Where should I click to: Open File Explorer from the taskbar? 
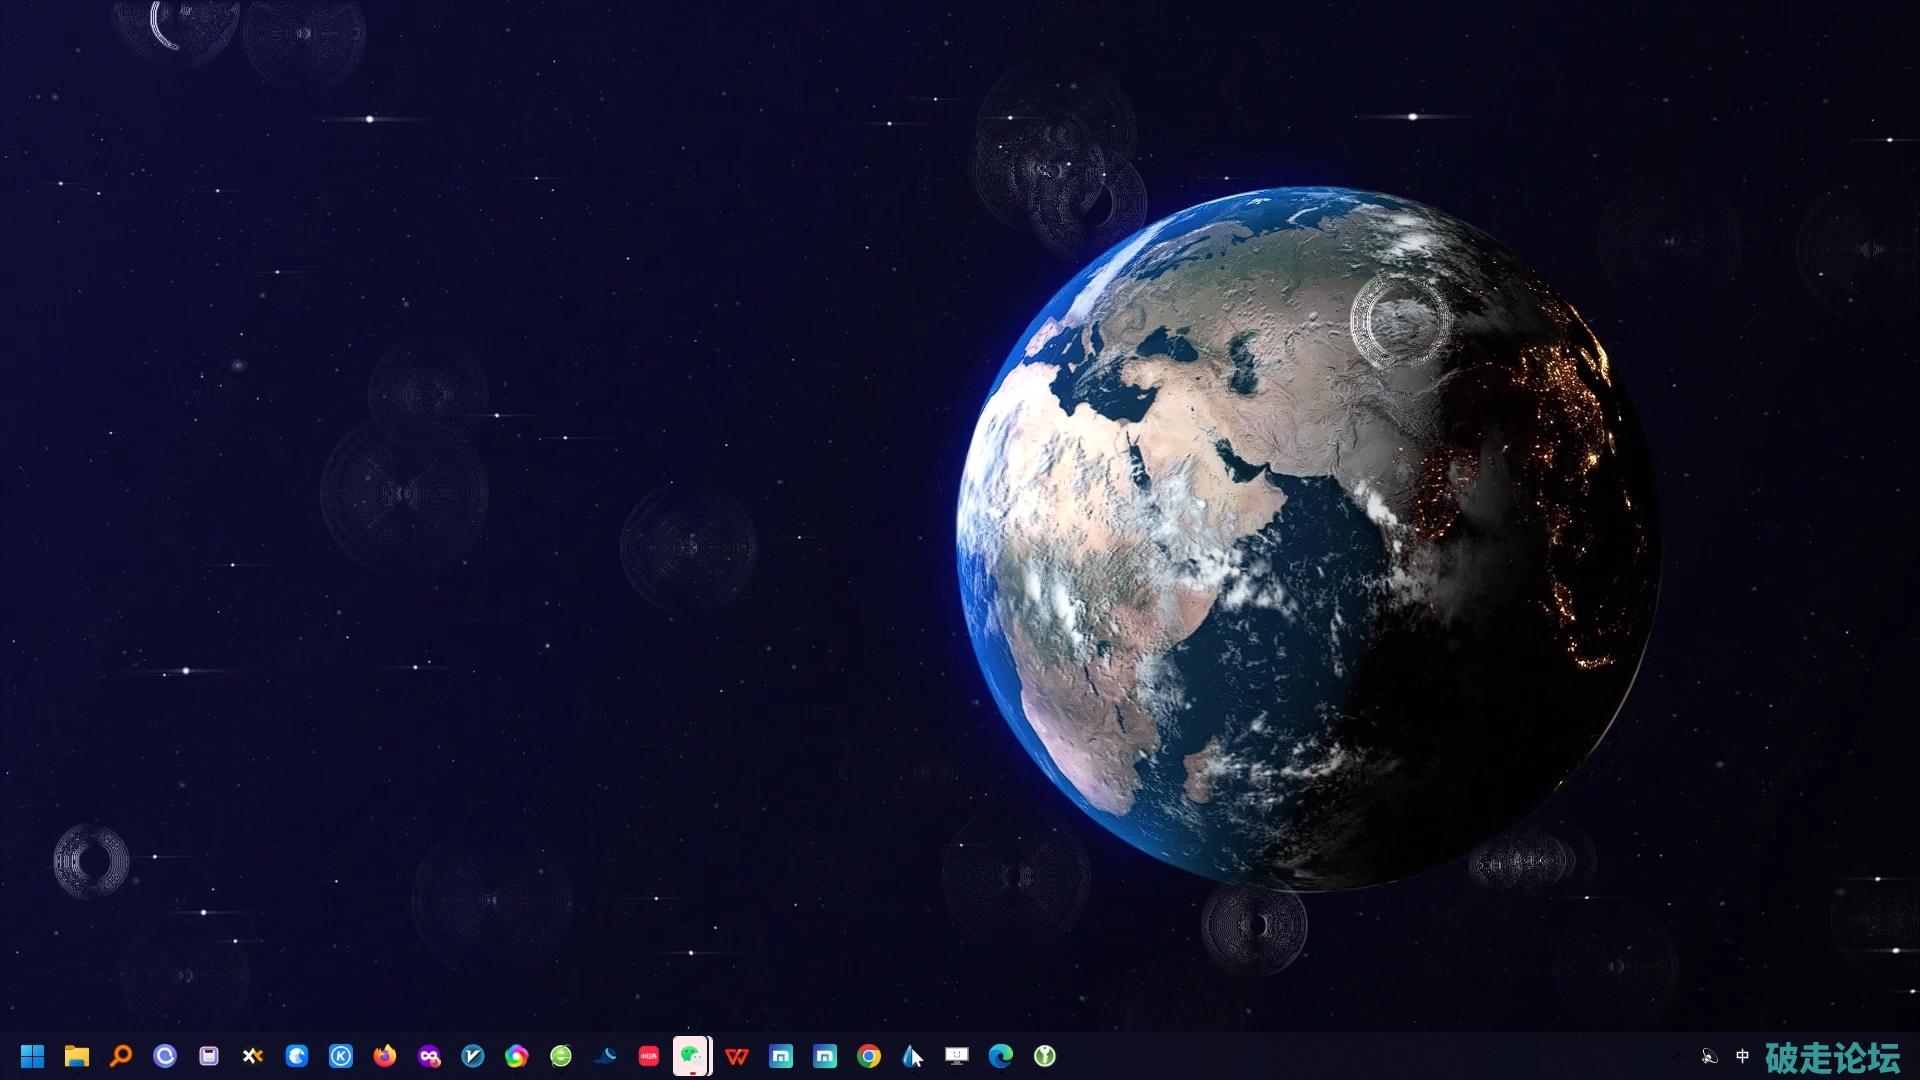77,1056
